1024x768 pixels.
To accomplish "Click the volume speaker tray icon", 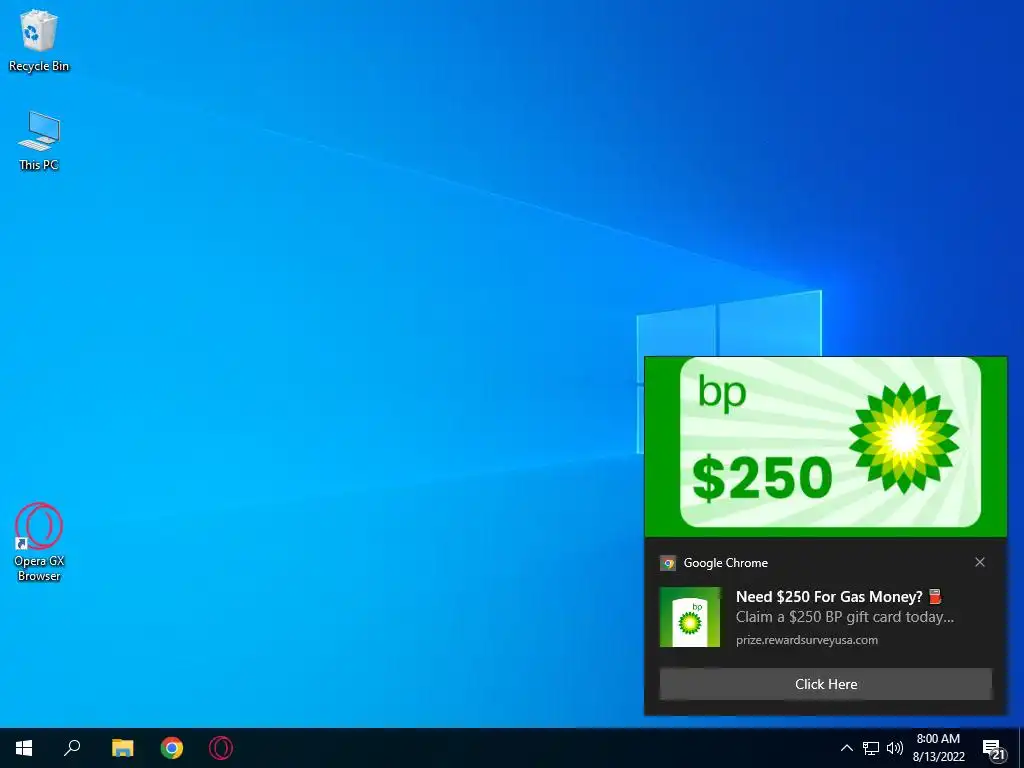I will click(895, 748).
